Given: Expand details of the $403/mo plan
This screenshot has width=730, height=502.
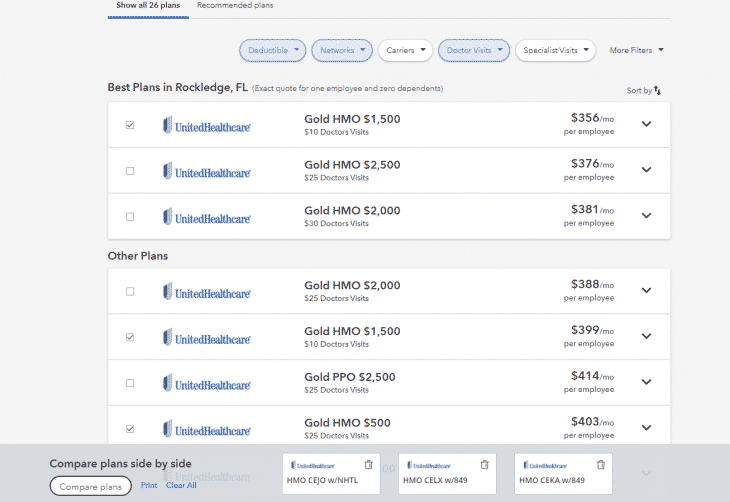Looking at the screenshot, I should click(646, 427).
